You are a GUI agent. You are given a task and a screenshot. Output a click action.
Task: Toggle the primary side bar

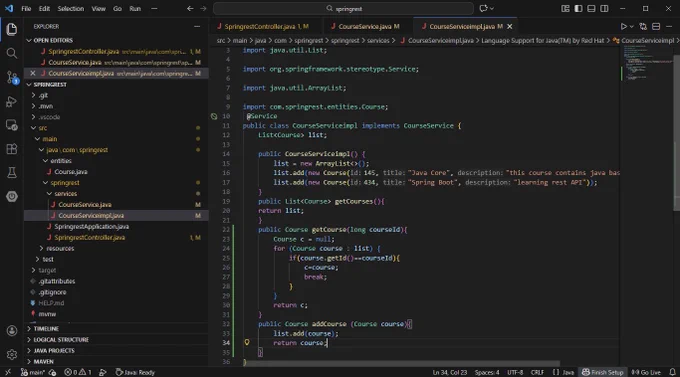tap(578, 8)
